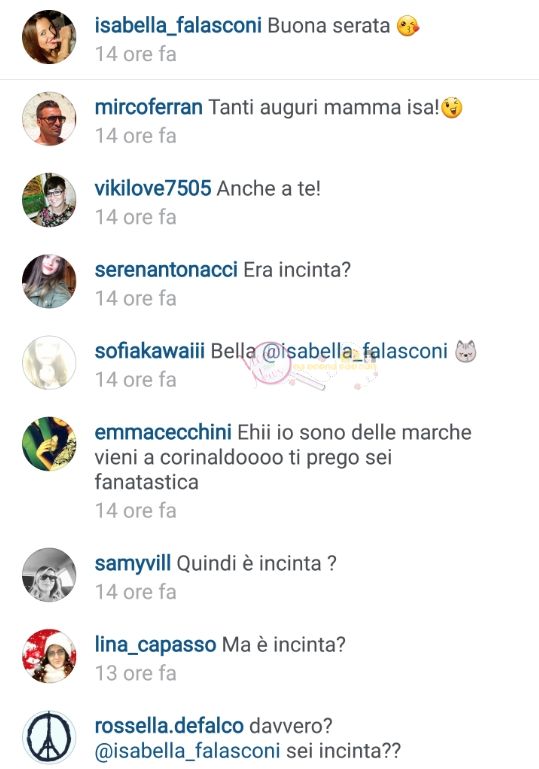Tap @isabella_falasconi mention in rossella.defalco's comment
Image resolution: width=539 pixels, height=769 pixels.
pyautogui.click(x=187, y=751)
